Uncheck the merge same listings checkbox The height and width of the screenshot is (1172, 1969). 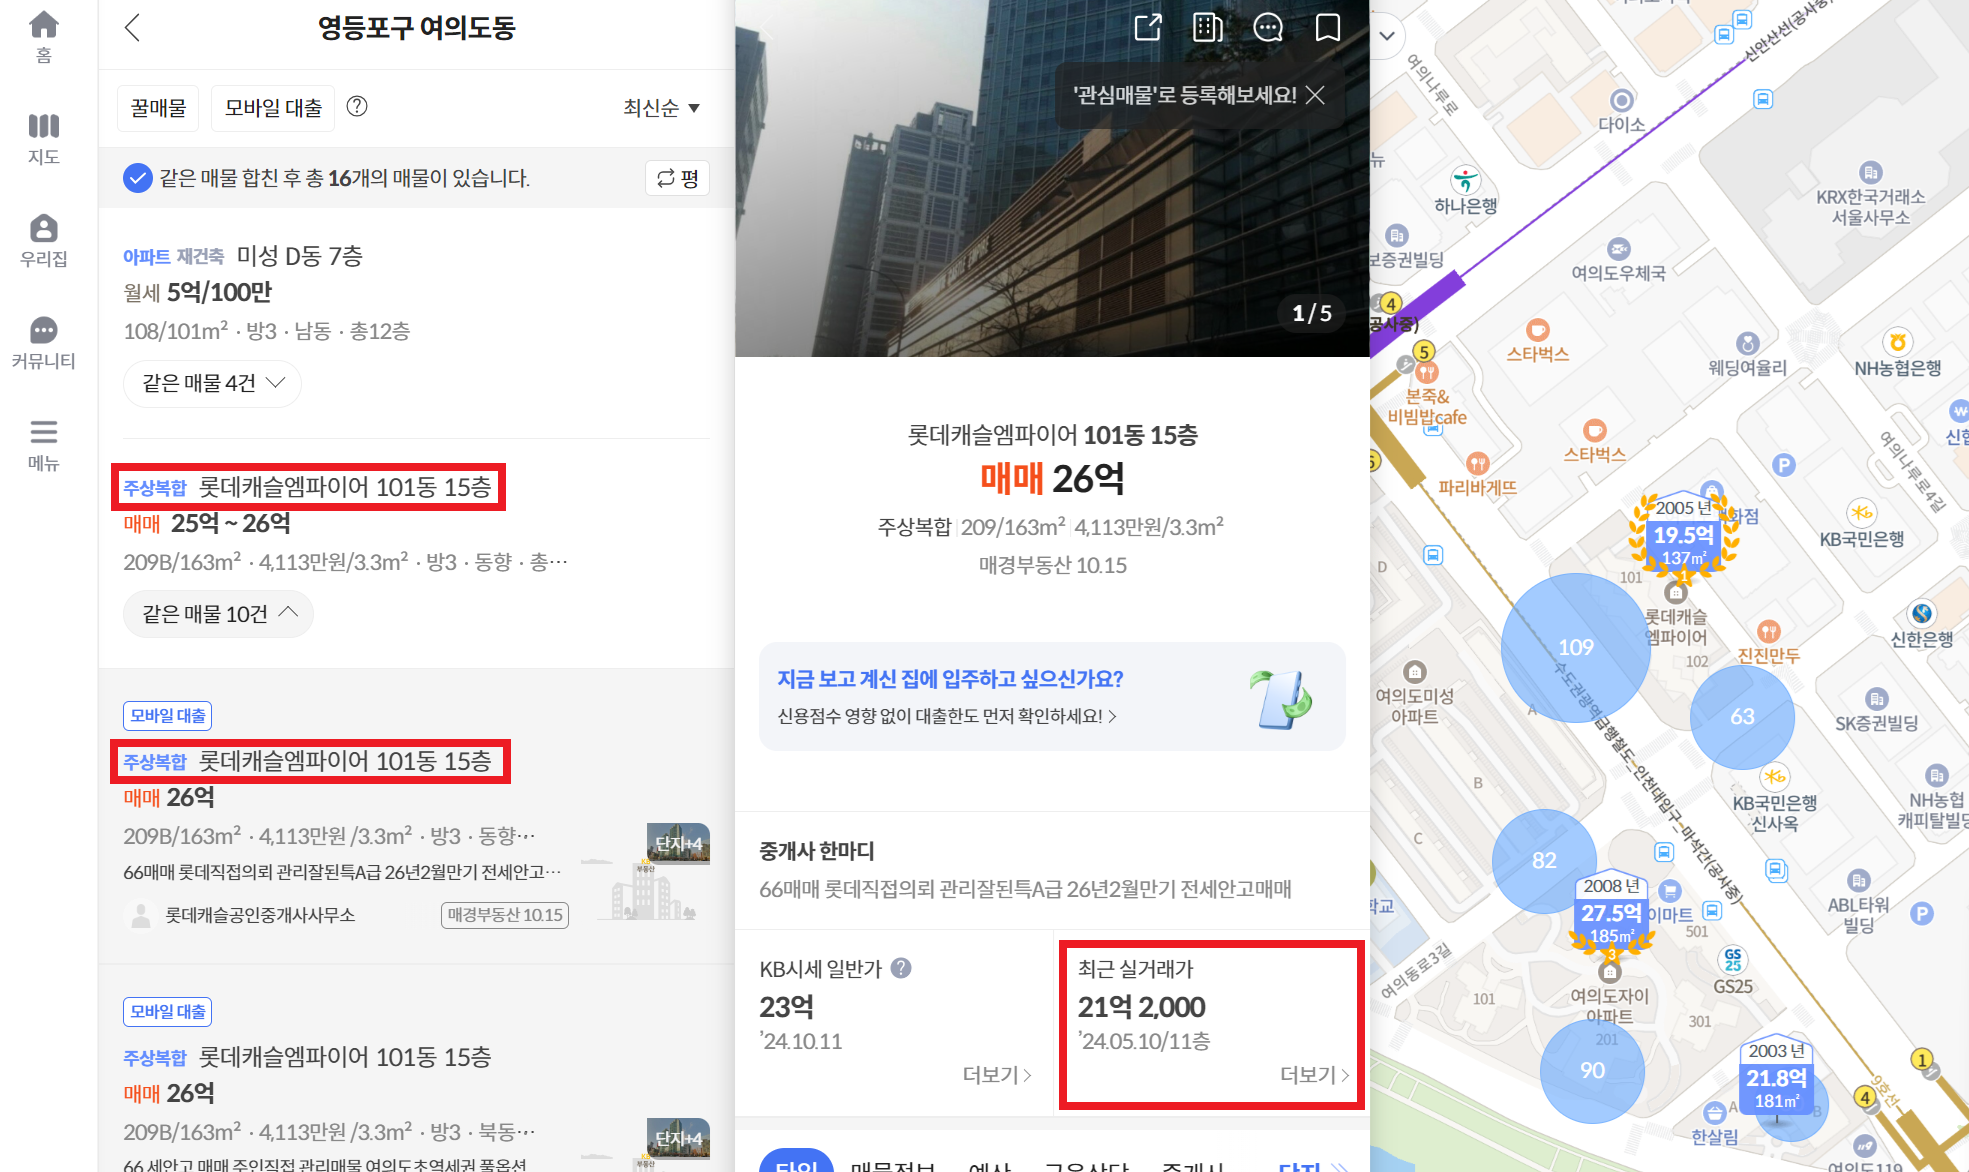(137, 178)
